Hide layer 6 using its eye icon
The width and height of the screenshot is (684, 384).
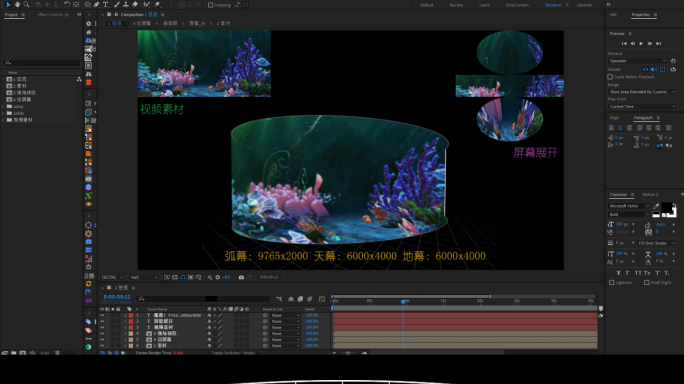tap(102, 346)
